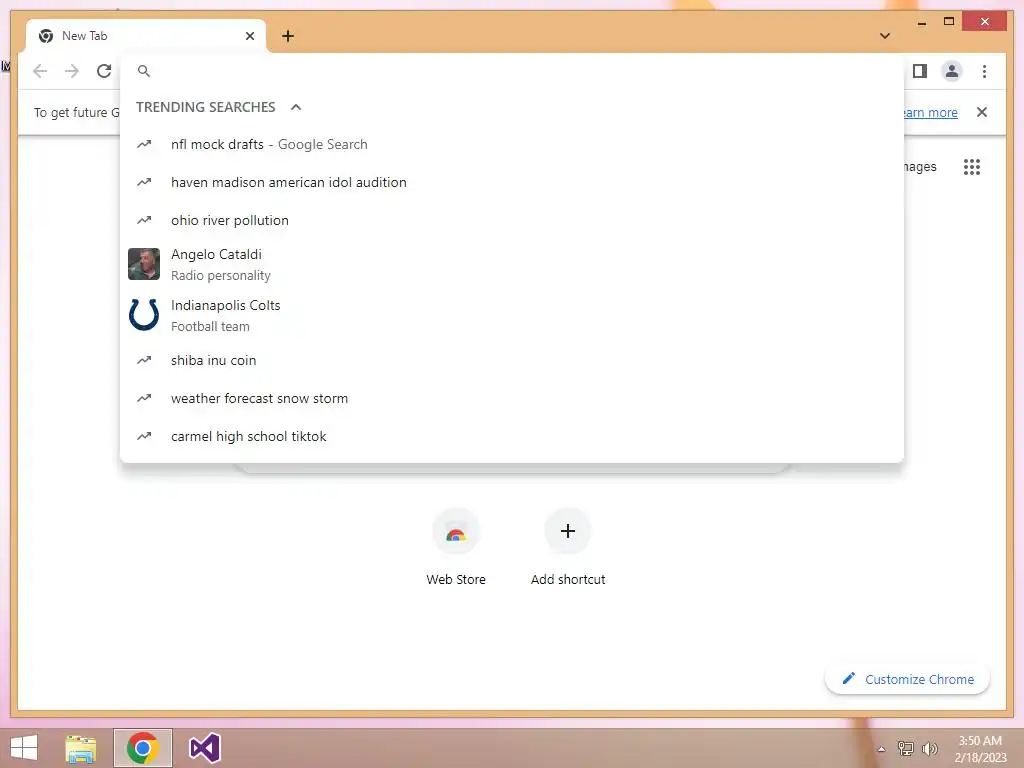Click trending arrow beside 'weather forecast snow storm'
This screenshot has width=1024, height=768.
coord(144,398)
